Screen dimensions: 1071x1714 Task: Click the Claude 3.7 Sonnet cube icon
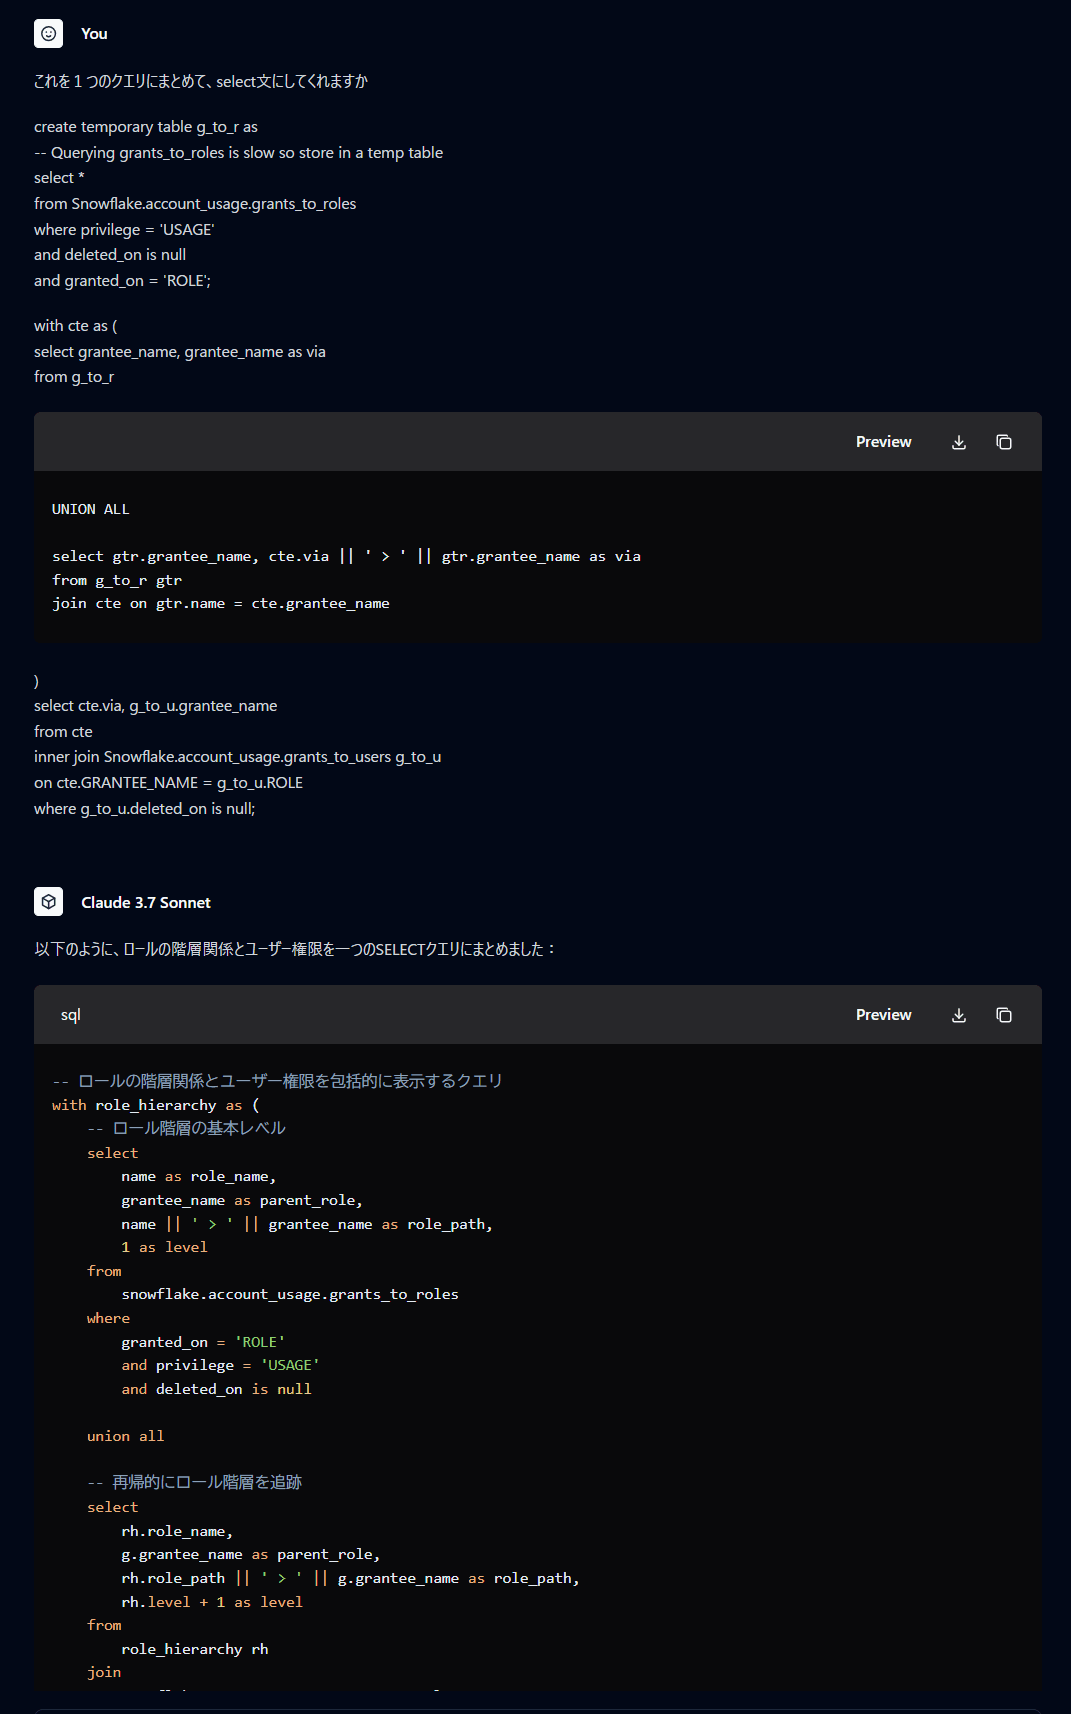(48, 902)
